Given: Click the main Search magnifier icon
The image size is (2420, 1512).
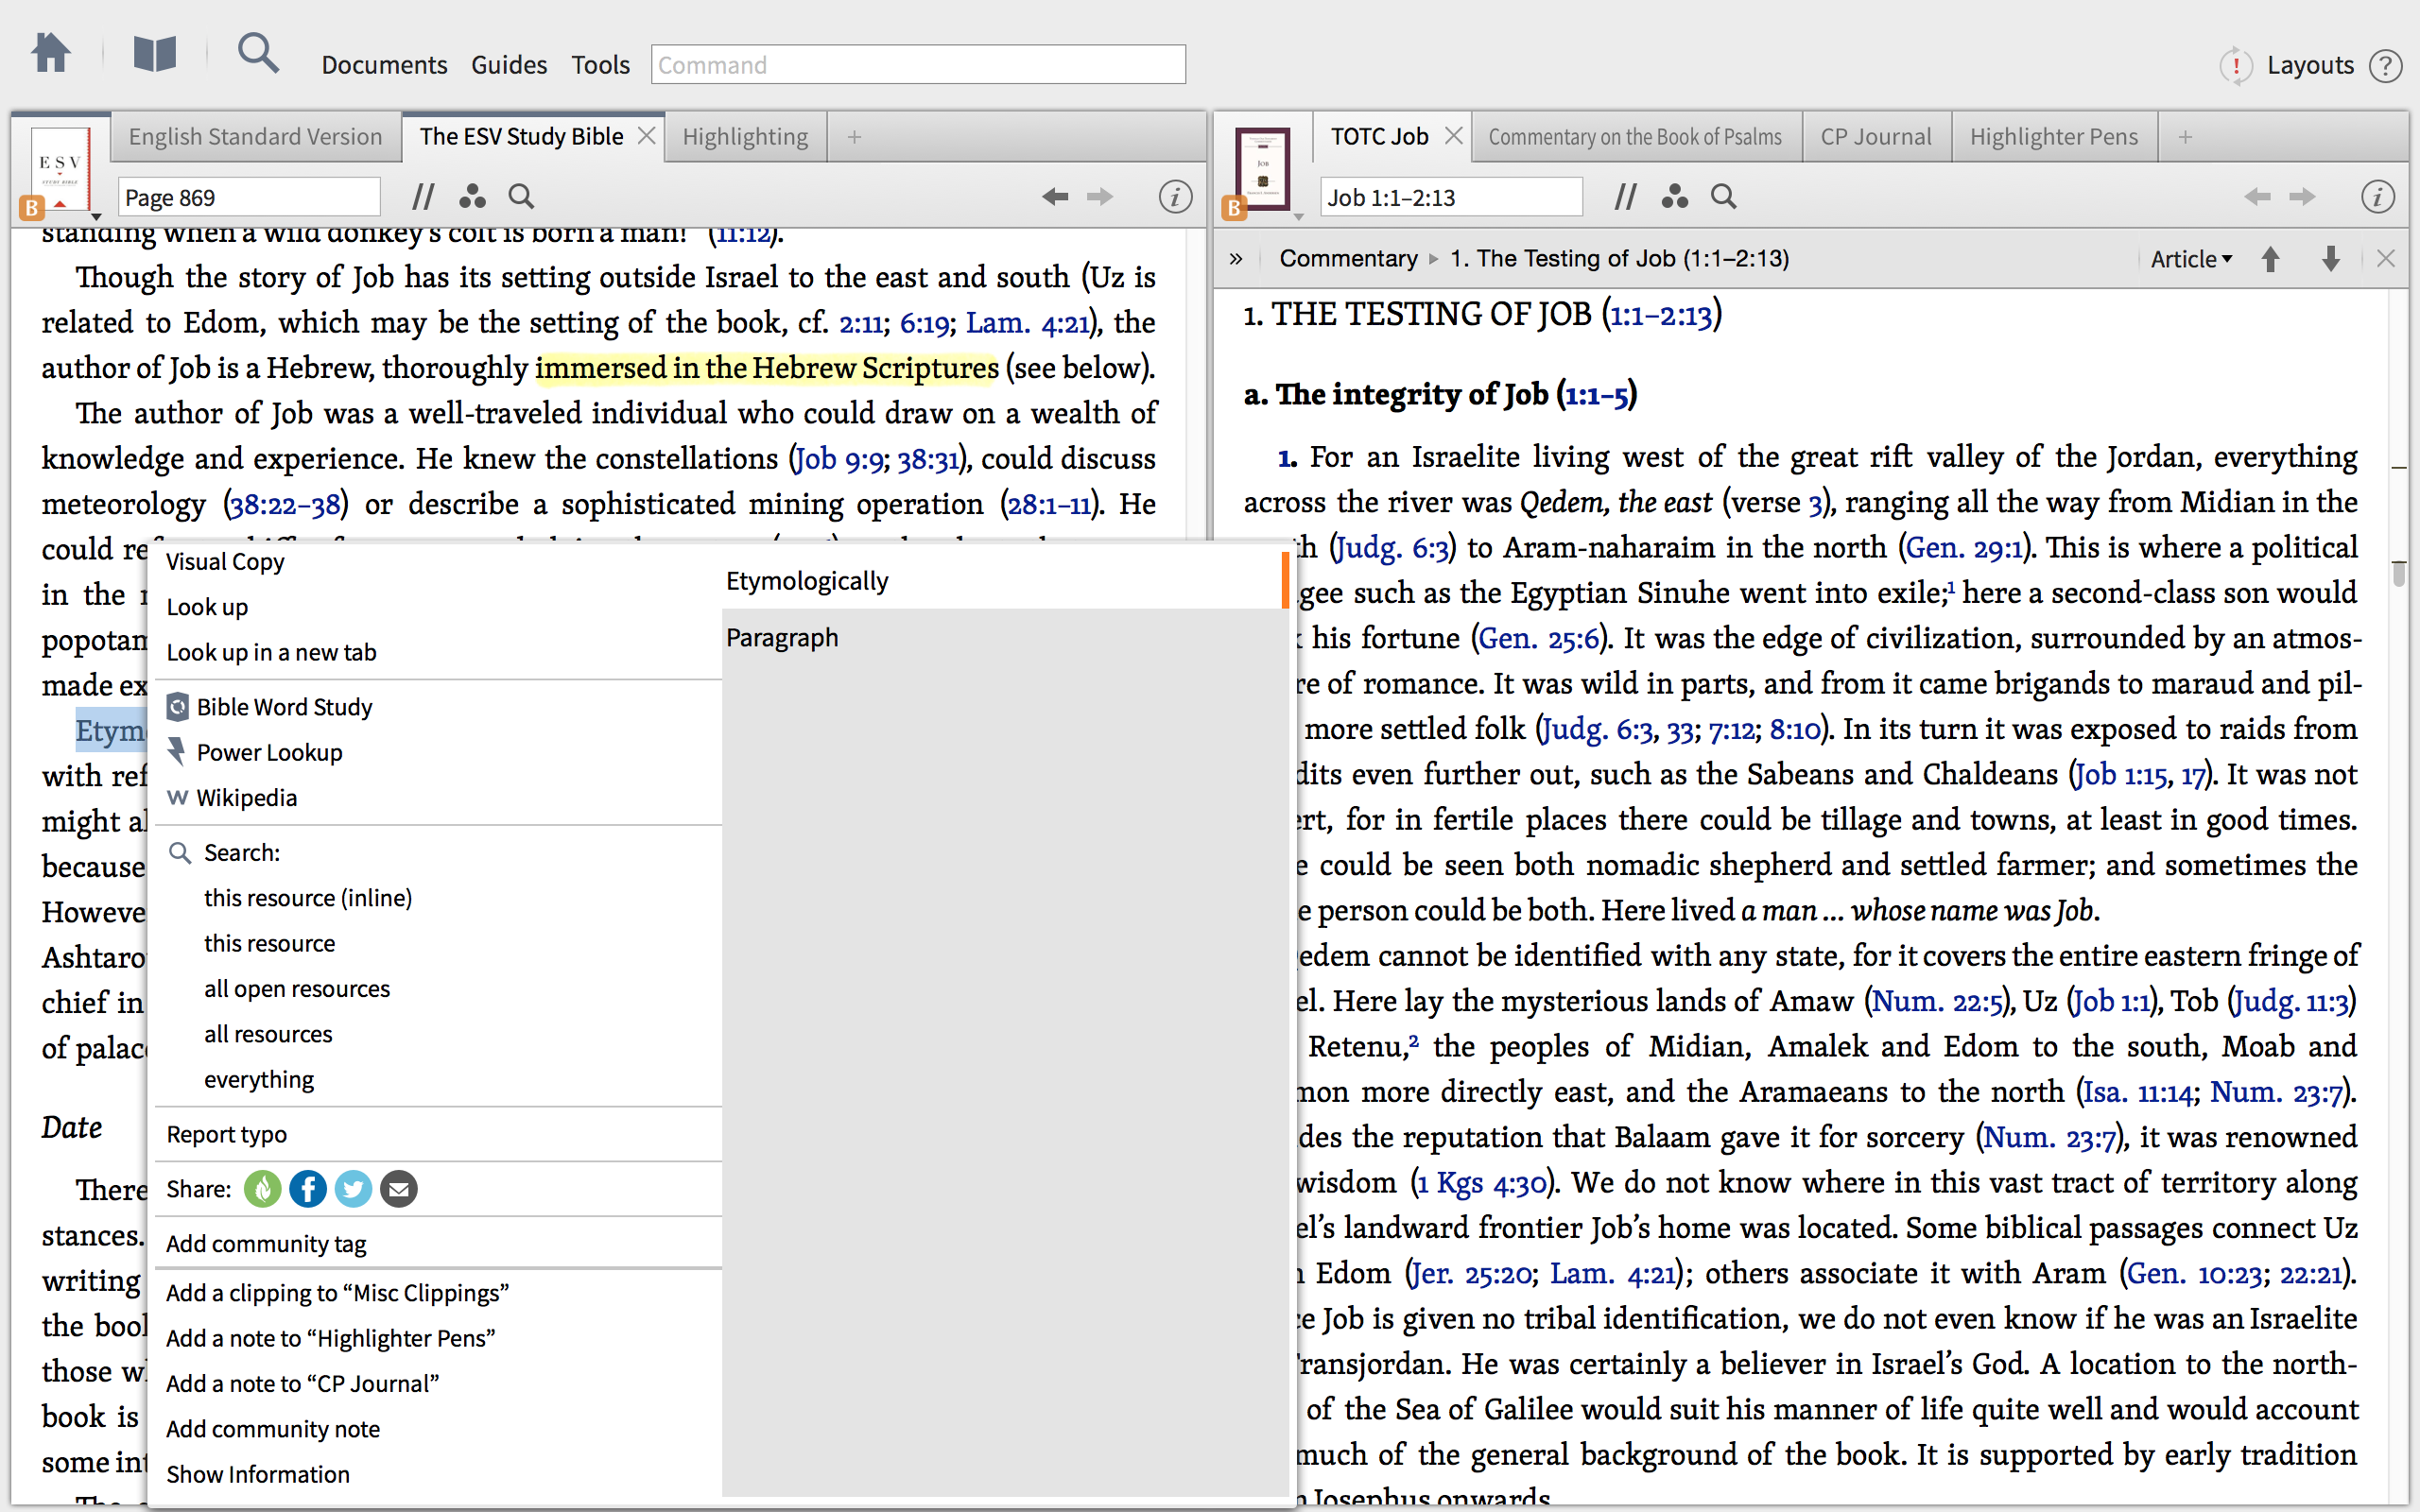Looking at the screenshot, I should click(x=257, y=54).
